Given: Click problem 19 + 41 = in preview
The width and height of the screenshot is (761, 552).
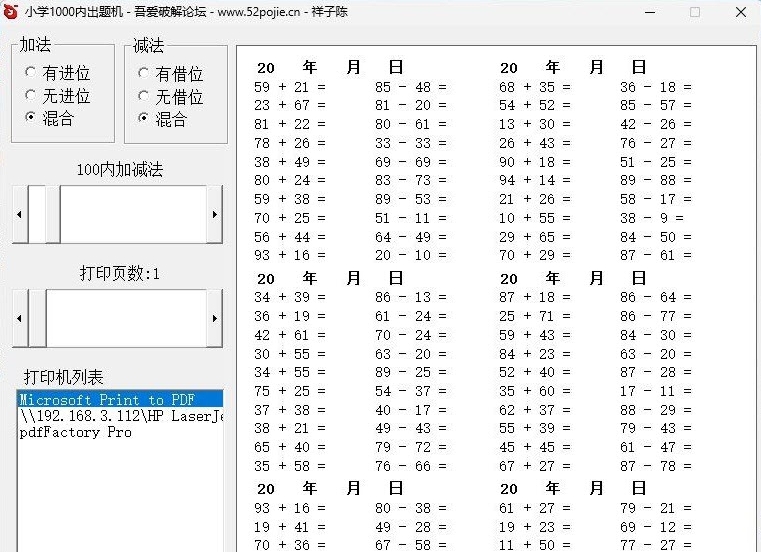Looking at the screenshot, I should point(290,527).
